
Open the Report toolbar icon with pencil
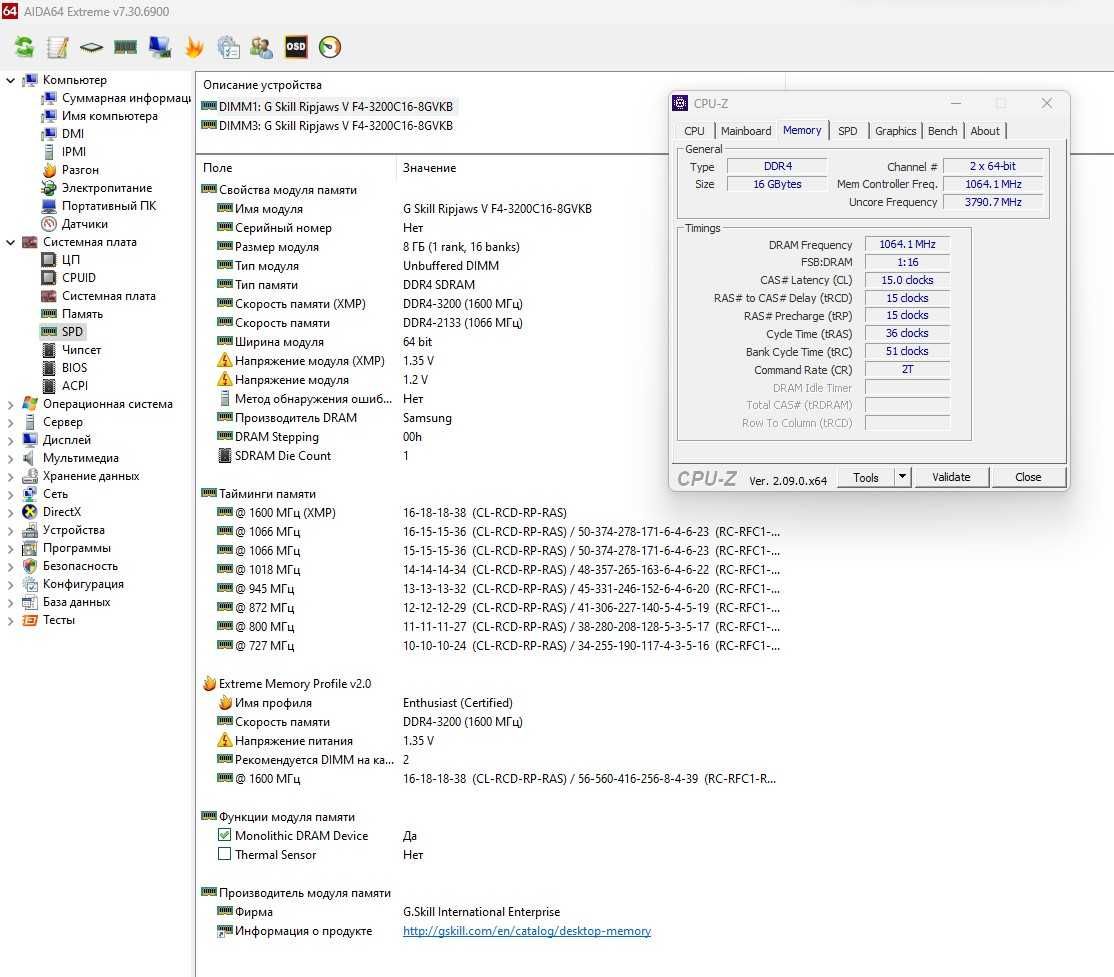coord(58,47)
